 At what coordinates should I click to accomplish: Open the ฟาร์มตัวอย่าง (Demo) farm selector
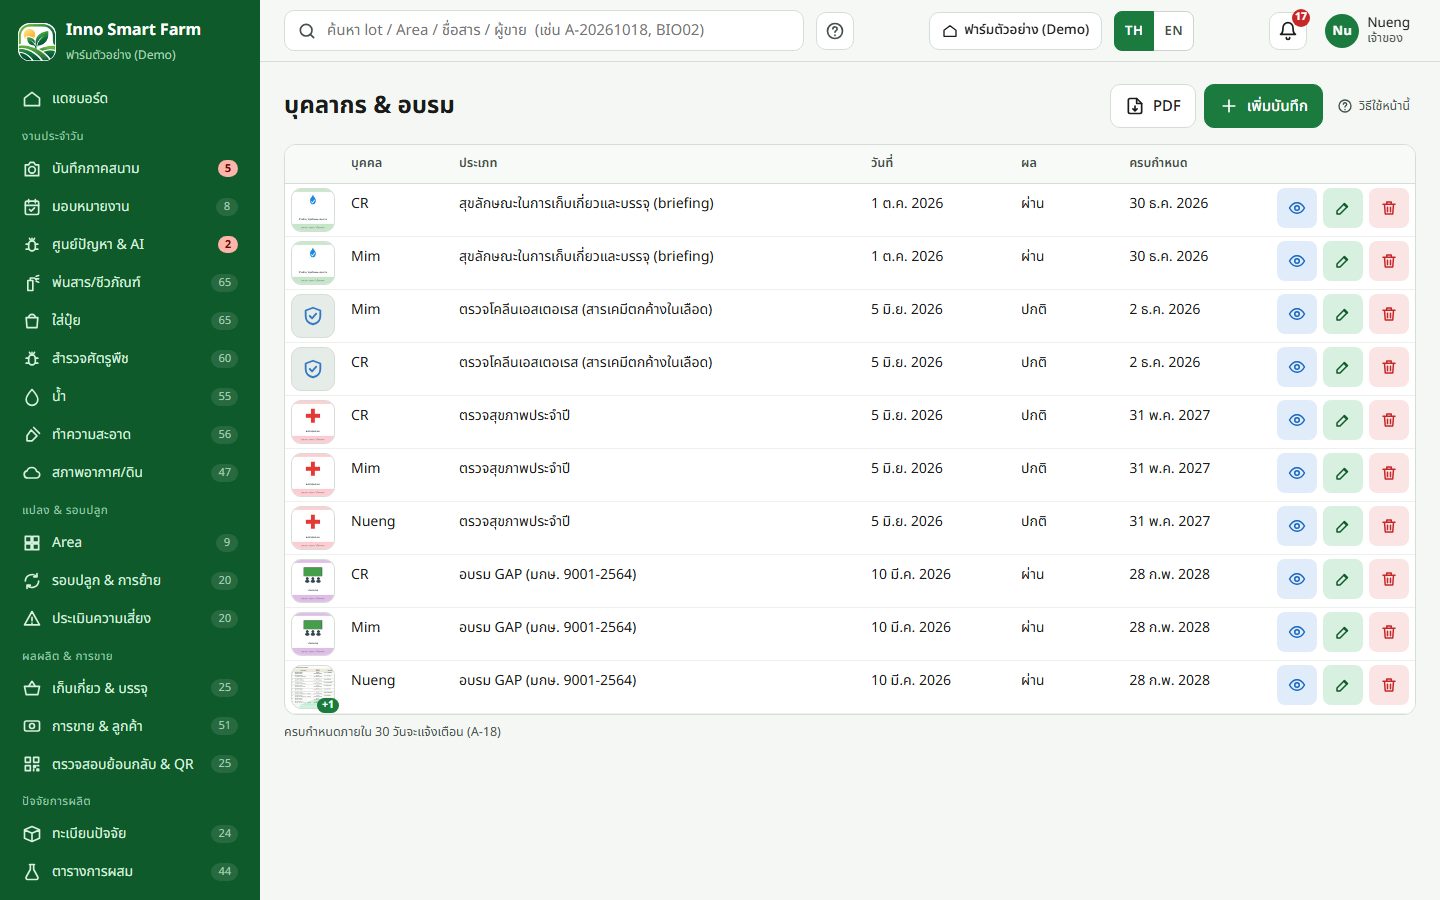click(x=1015, y=31)
